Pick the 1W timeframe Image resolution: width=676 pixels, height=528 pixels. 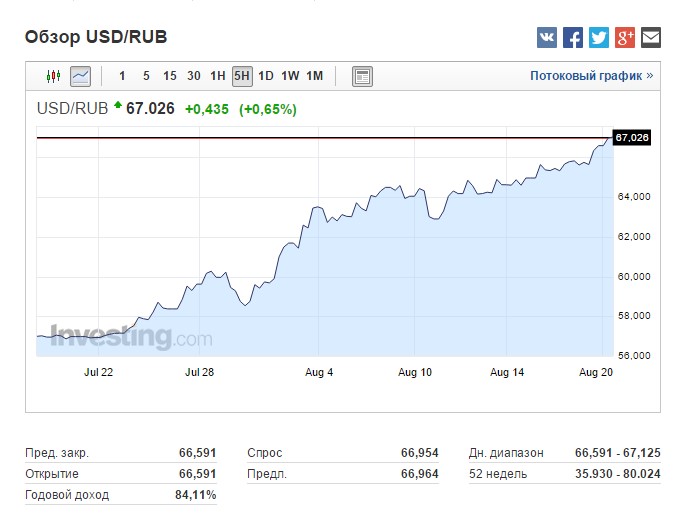click(x=290, y=76)
